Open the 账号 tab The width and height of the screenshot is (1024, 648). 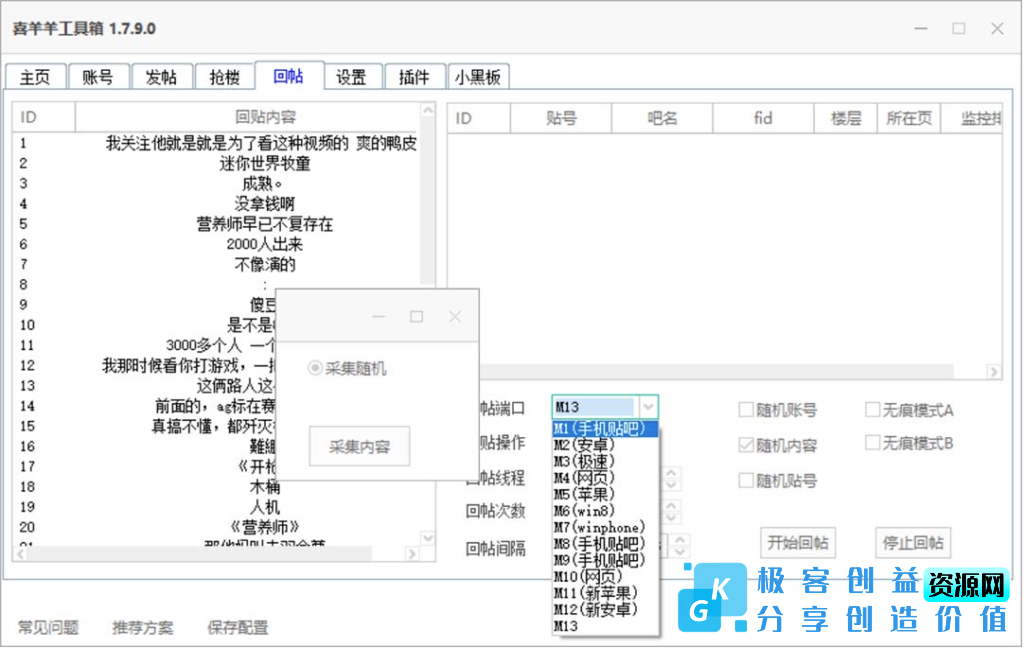coord(98,75)
